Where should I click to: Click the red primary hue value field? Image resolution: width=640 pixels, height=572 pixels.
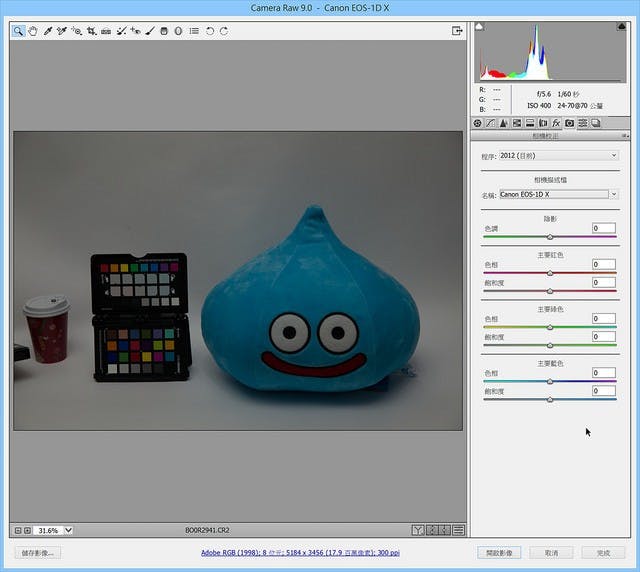tap(604, 264)
